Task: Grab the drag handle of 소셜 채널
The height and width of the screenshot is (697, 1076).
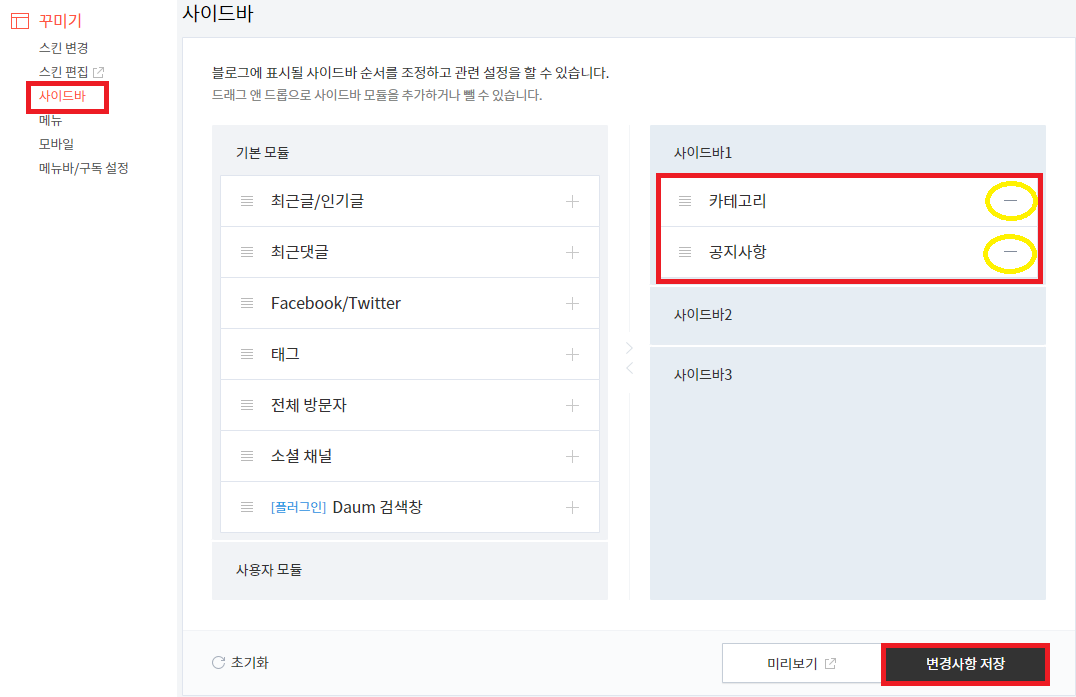Action: [247, 456]
